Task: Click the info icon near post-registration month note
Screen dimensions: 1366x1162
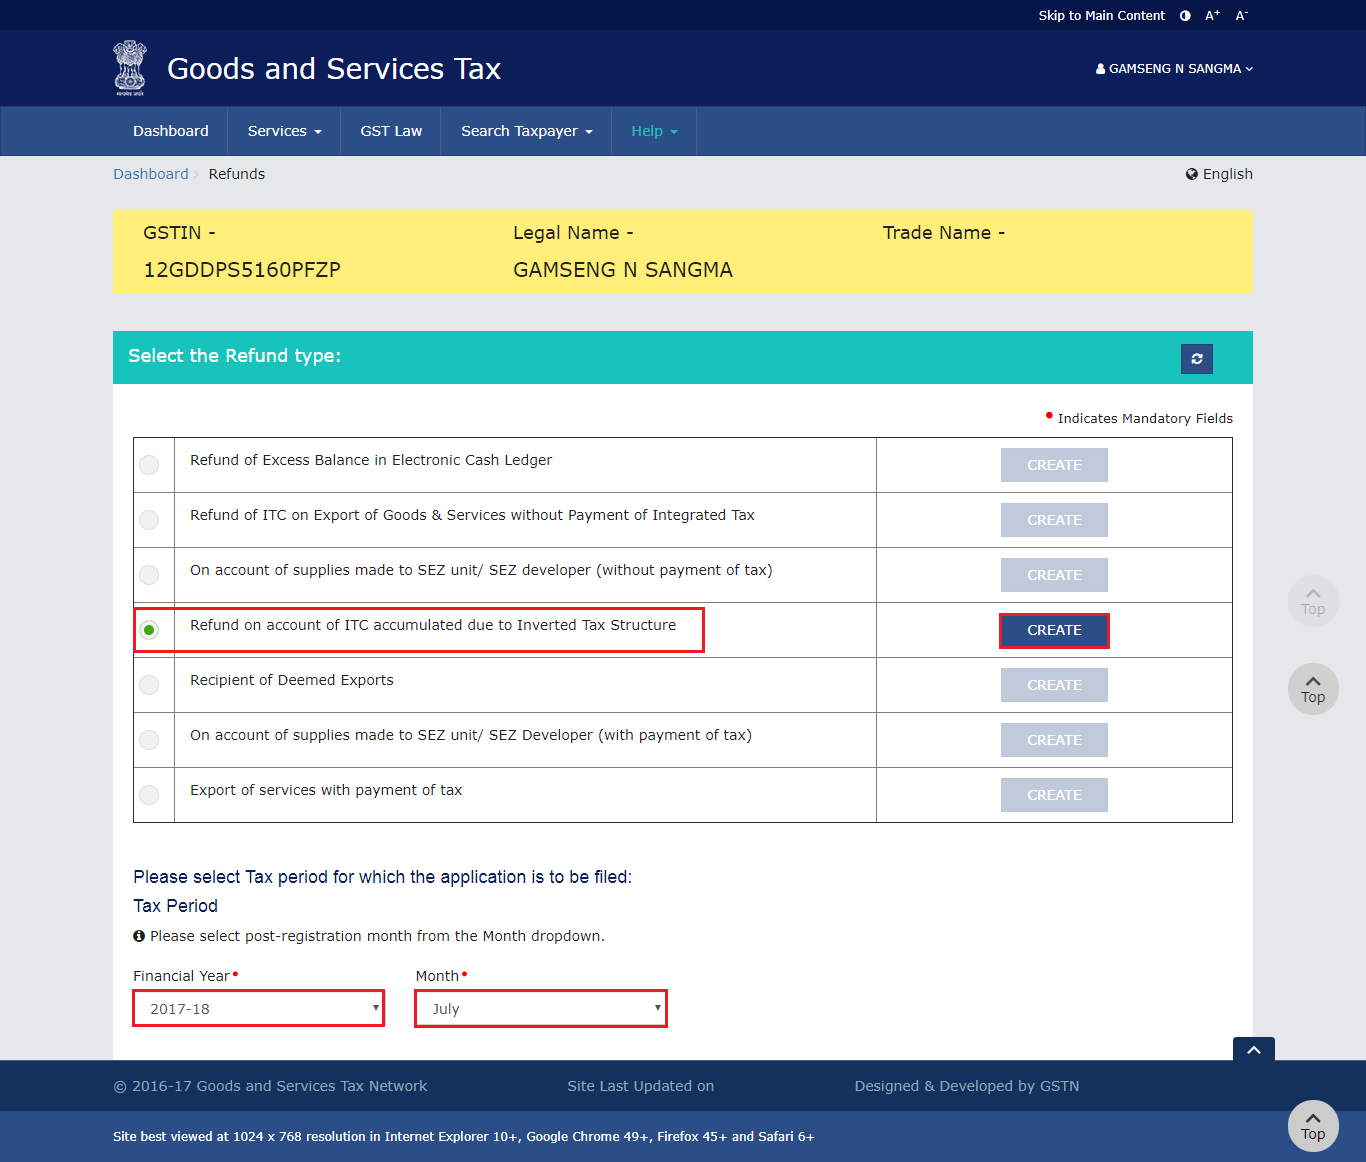Action: pos(139,935)
